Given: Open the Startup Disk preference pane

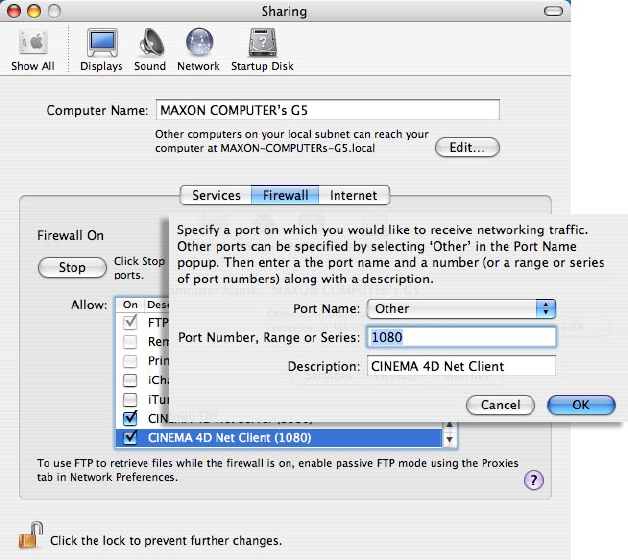Looking at the screenshot, I should coord(262,50).
